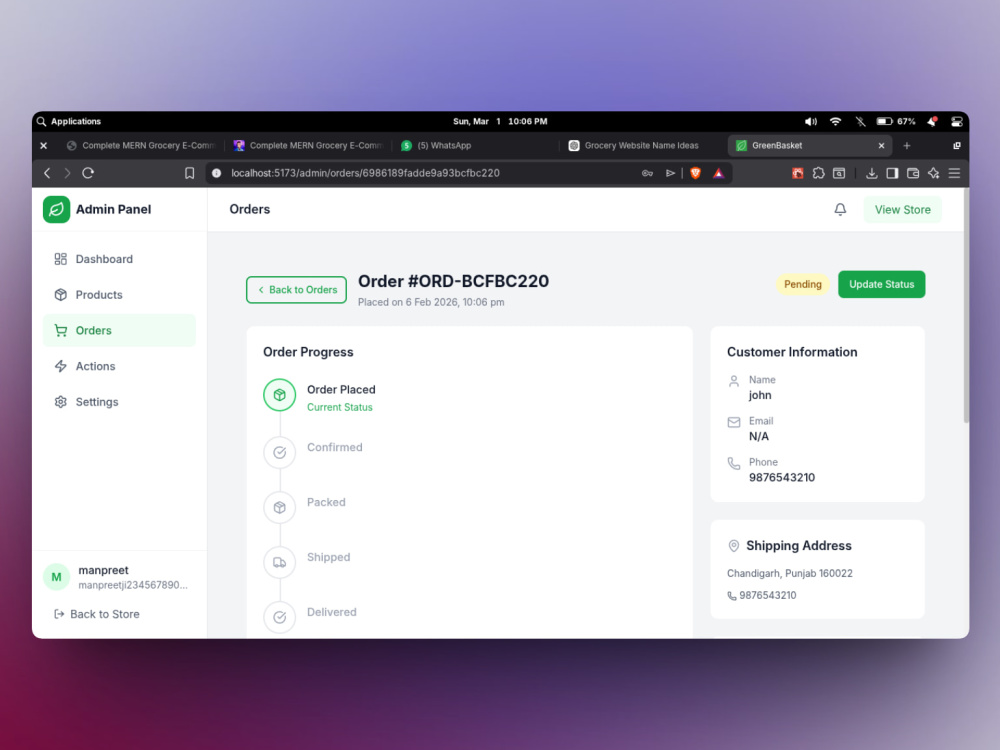Click the Pending status badge
This screenshot has height=750, width=1000.
(x=802, y=284)
